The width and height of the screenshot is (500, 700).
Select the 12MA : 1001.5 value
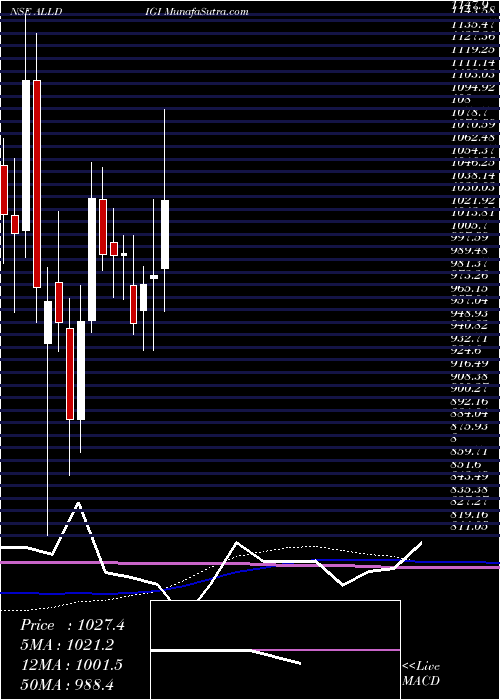(x=71, y=664)
